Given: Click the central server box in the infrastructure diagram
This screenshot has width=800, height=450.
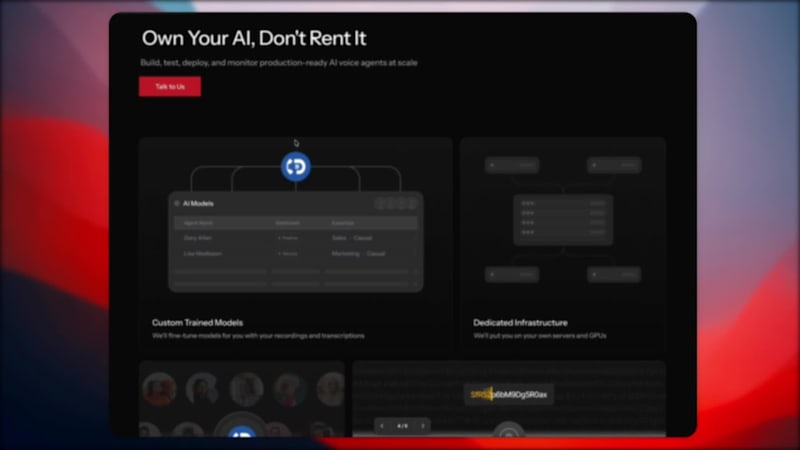Looking at the screenshot, I should coord(563,219).
